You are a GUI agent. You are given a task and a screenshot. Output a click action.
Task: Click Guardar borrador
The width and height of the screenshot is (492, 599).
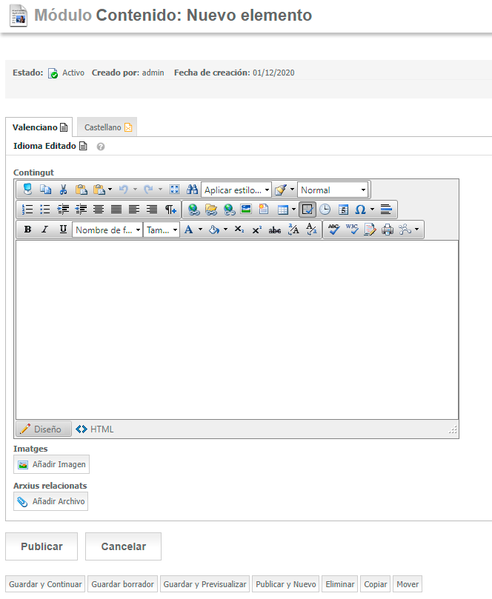click(123, 584)
